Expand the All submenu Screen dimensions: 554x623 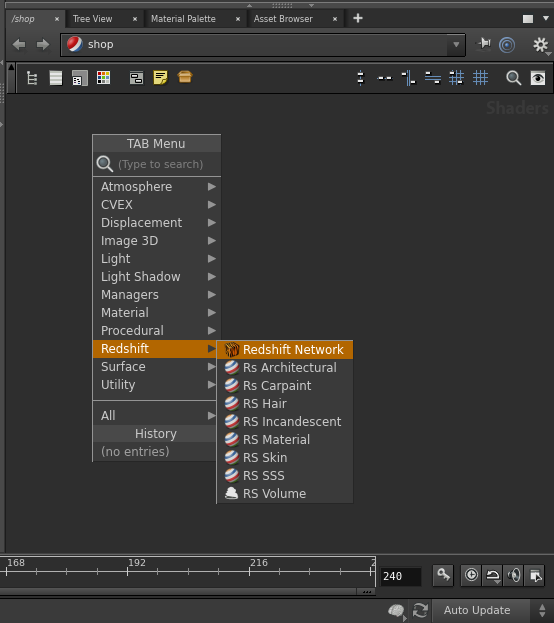[x=155, y=416]
